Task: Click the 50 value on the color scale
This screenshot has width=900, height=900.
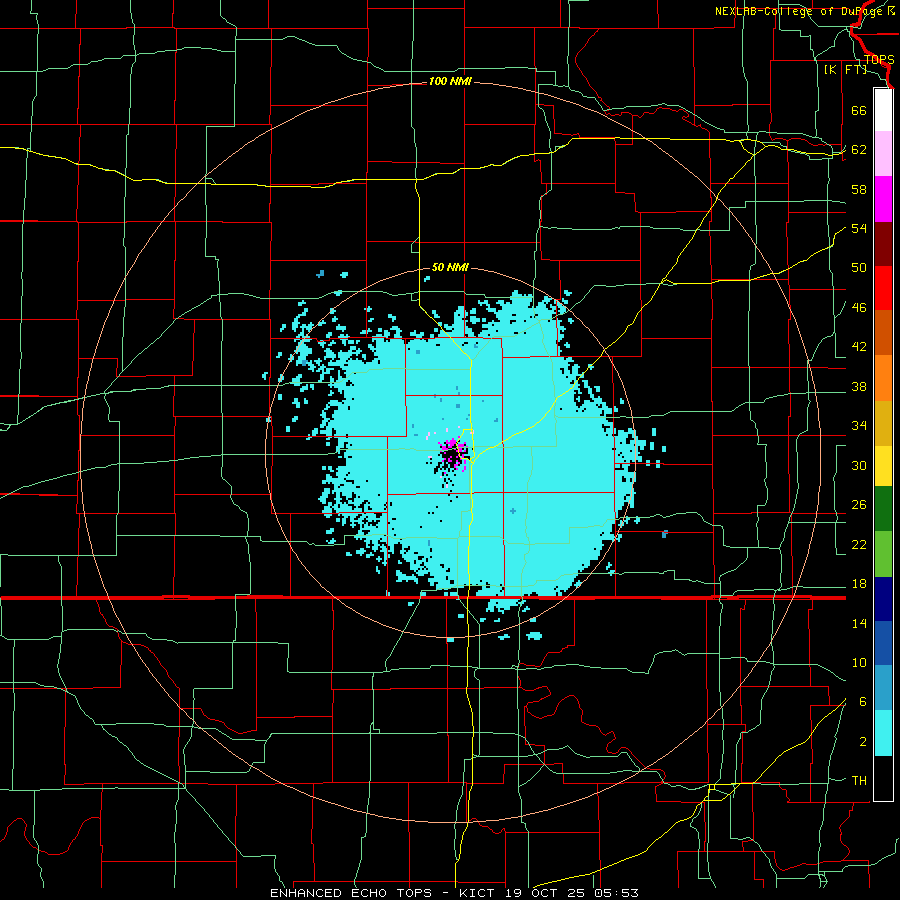Action: tap(859, 268)
